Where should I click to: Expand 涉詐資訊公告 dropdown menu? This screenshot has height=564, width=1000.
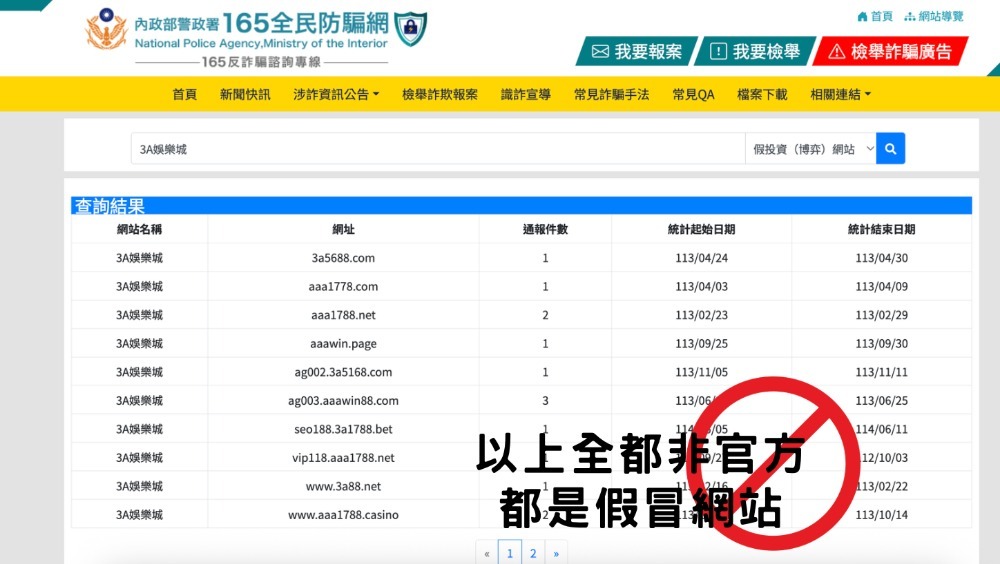tap(336, 94)
